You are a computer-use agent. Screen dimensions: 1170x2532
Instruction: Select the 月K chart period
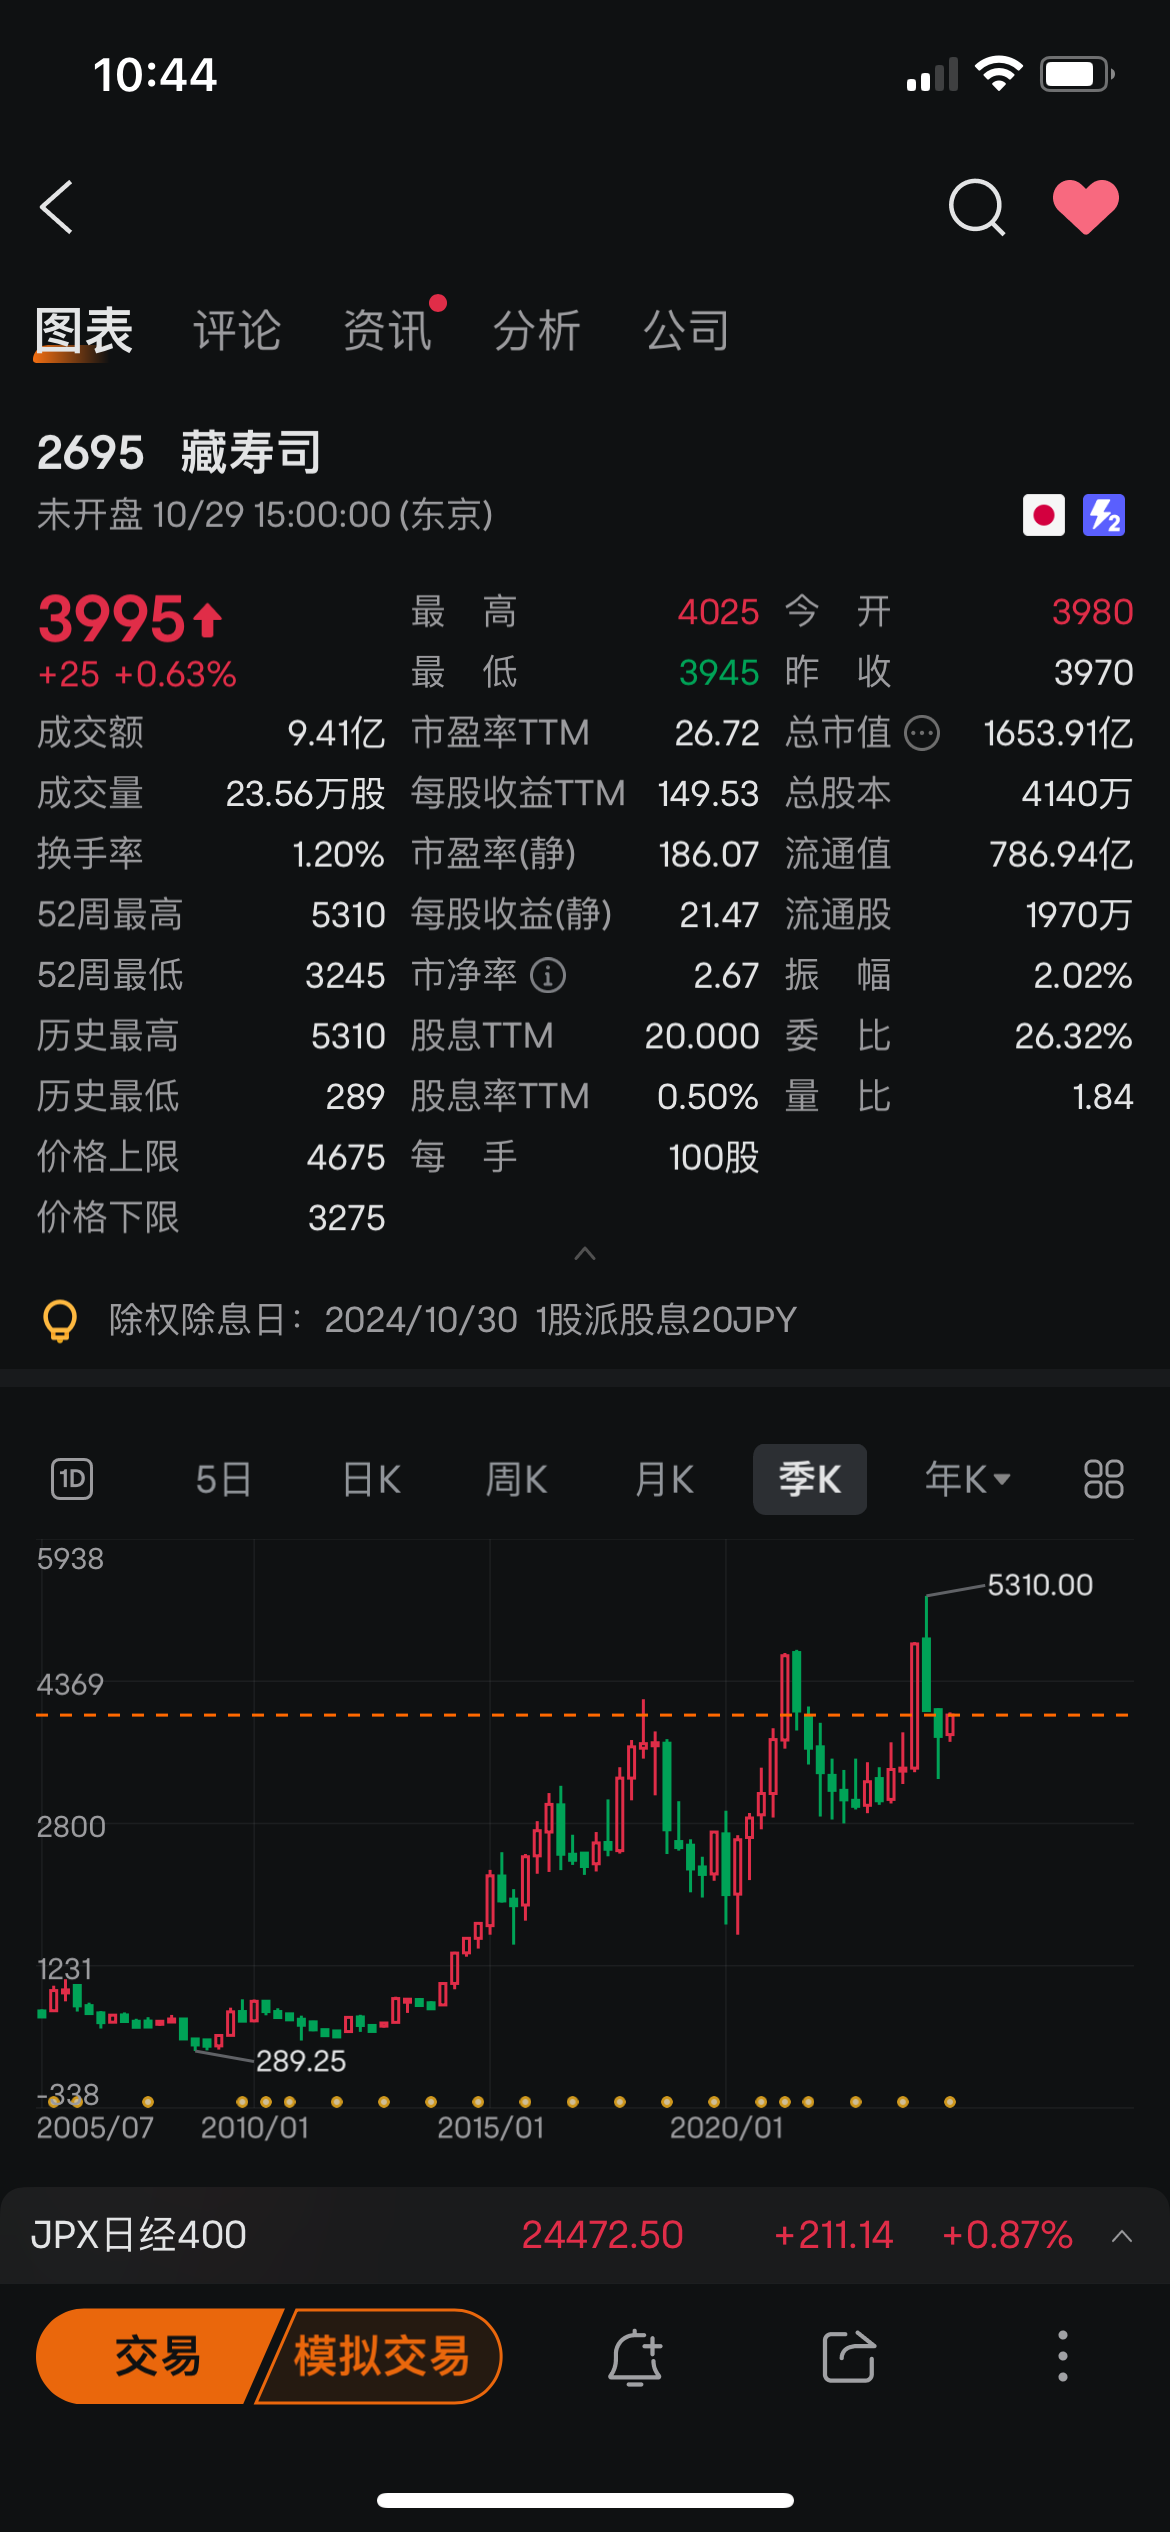click(x=665, y=1479)
